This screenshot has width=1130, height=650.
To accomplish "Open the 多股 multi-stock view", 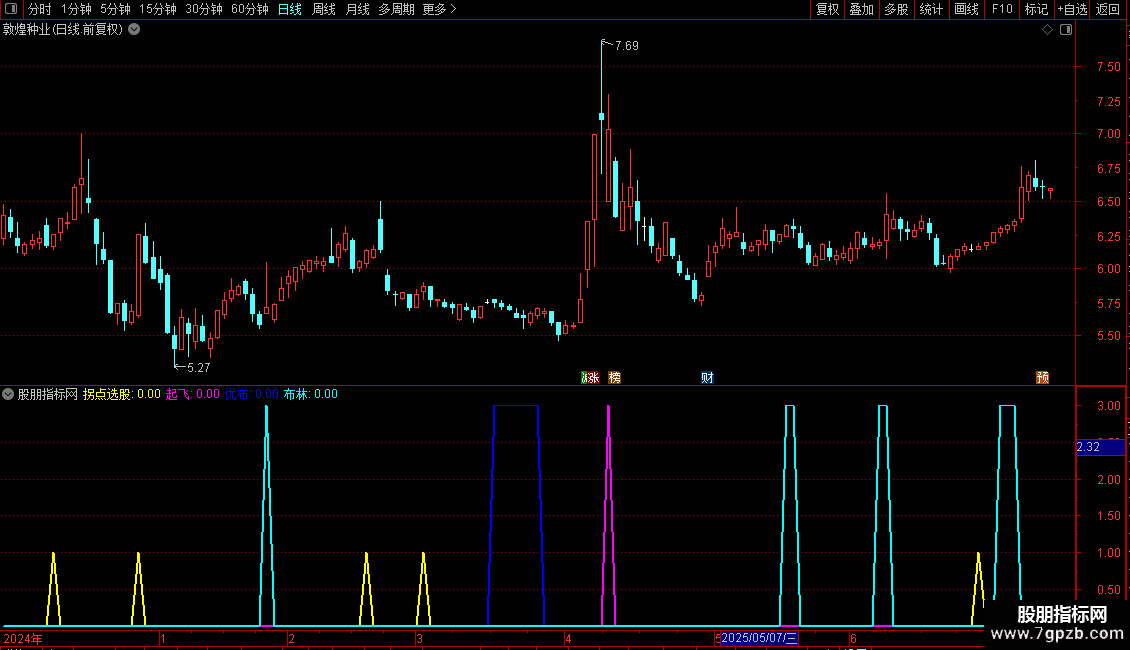I will [x=897, y=9].
